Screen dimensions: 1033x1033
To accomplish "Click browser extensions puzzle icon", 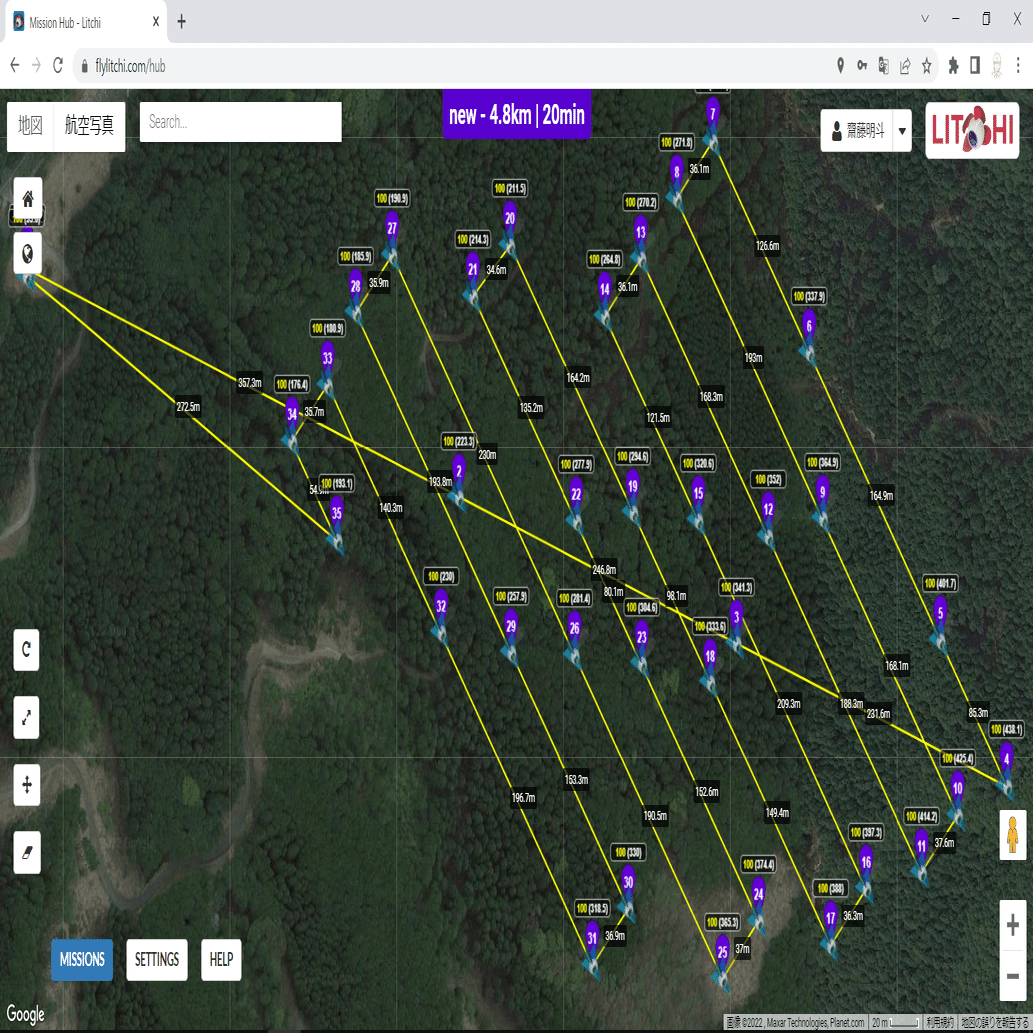I will click(x=953, y=65).
